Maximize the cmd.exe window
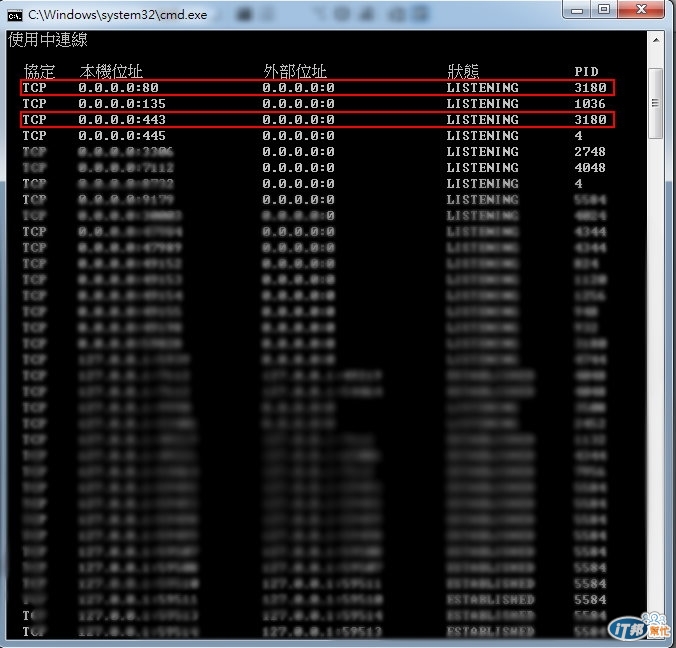Screen dimensions: 676x648 coord(604,9)
